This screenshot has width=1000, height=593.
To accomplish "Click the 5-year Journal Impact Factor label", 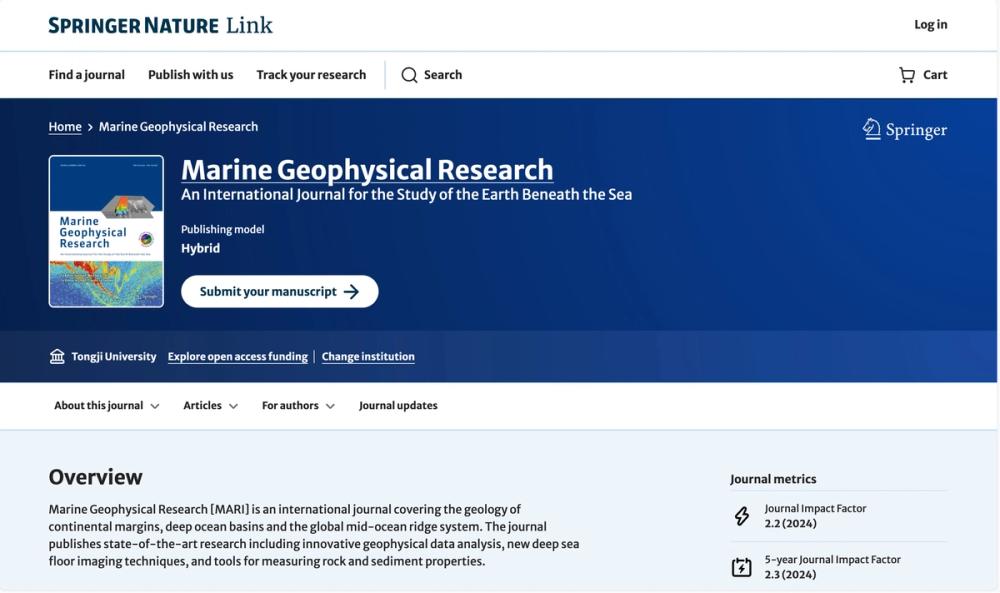I will pos(832,560).
